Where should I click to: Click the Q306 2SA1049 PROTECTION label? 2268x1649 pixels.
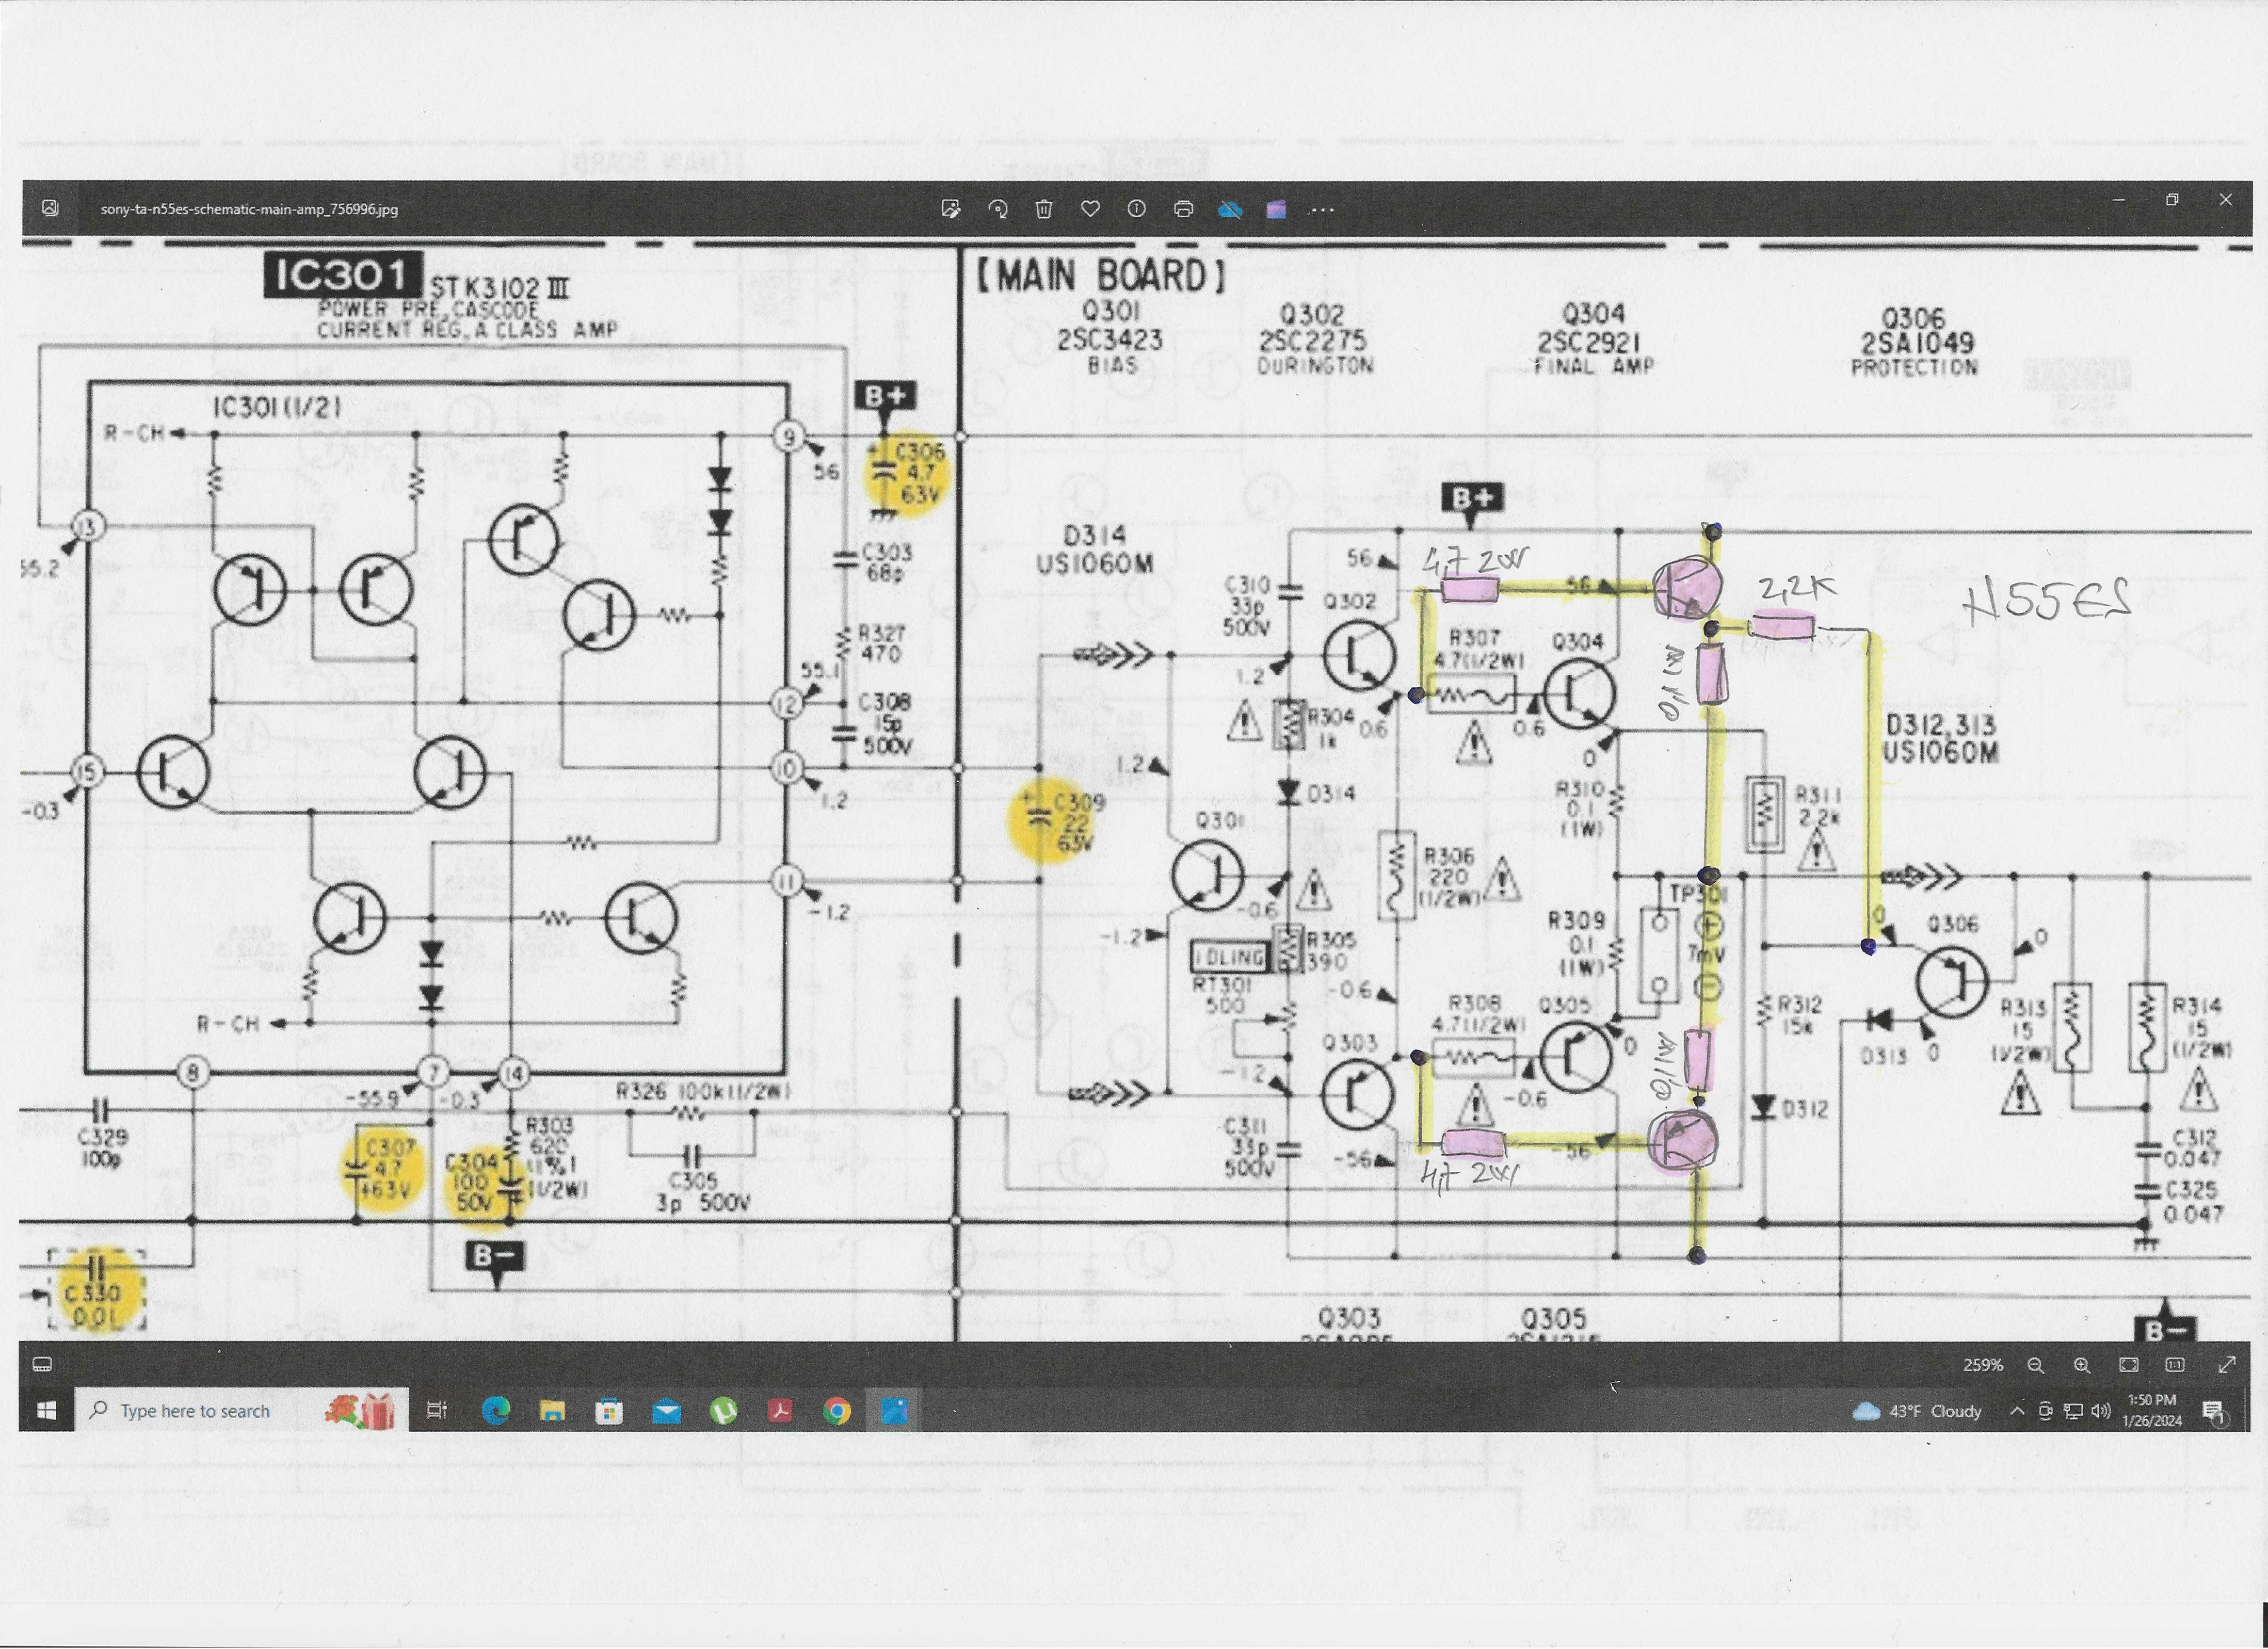click(x=1914, y=343)
